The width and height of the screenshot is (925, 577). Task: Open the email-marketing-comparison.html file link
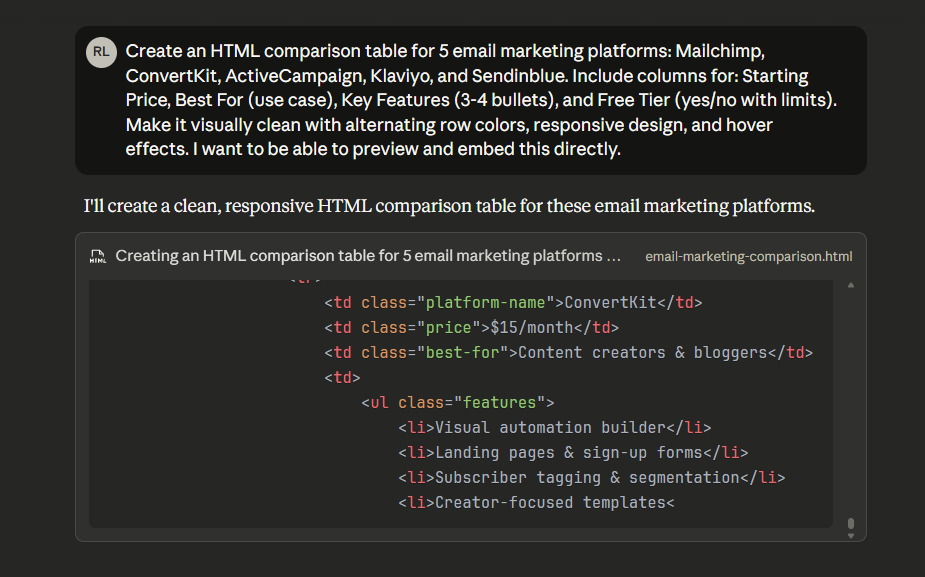[748, 256]
